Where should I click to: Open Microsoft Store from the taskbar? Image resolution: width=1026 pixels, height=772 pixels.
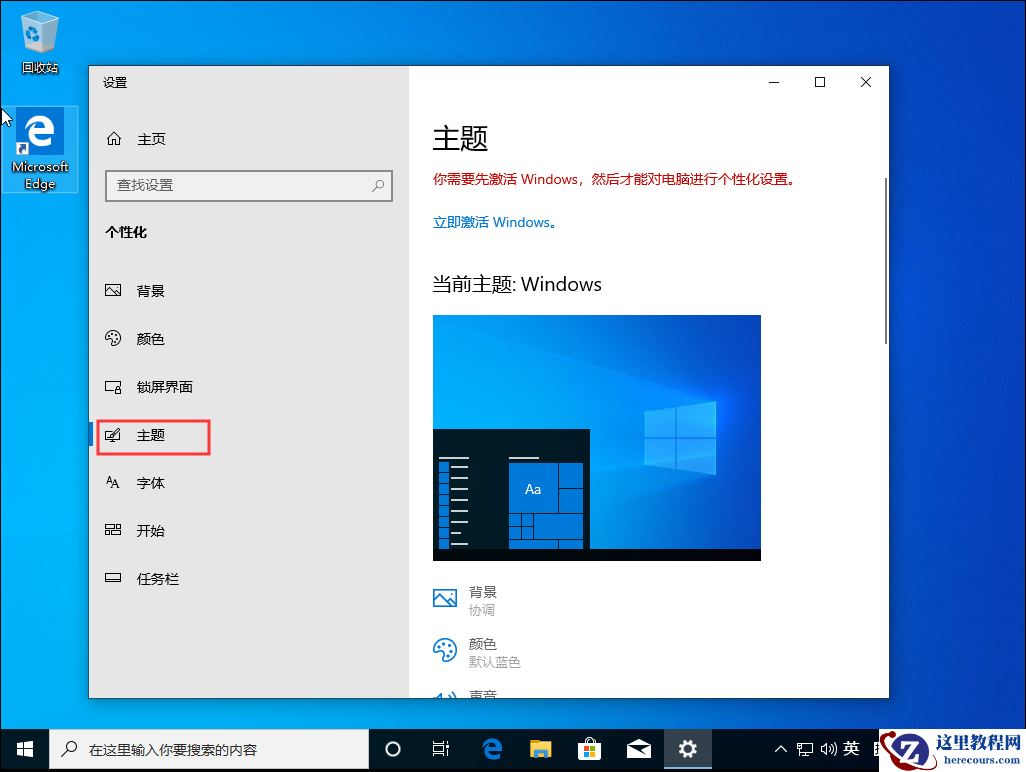coord(589,748)
